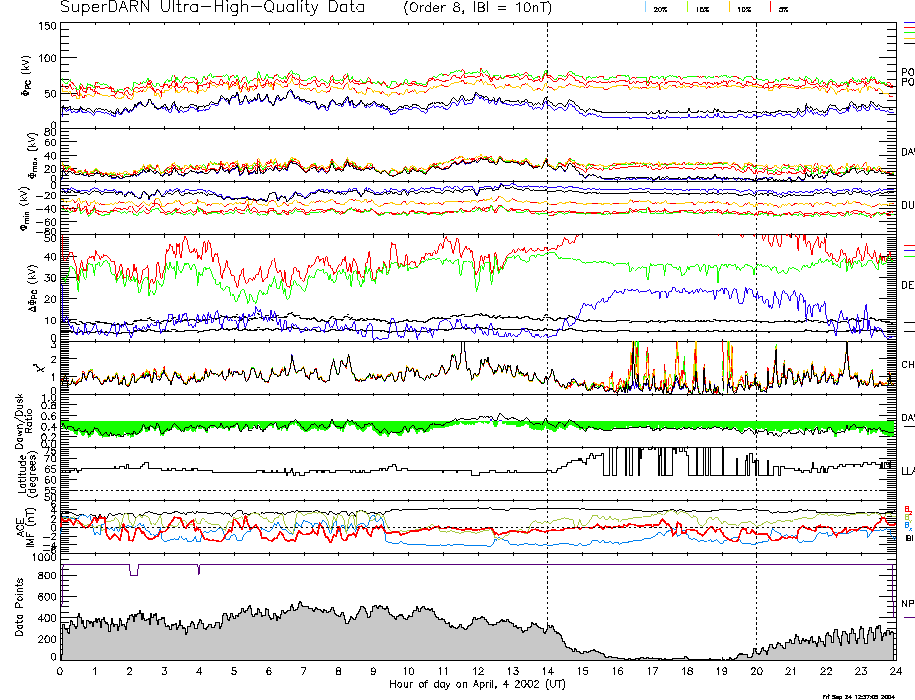Click the CH label beside chi-squared panel

pos(907,366)
